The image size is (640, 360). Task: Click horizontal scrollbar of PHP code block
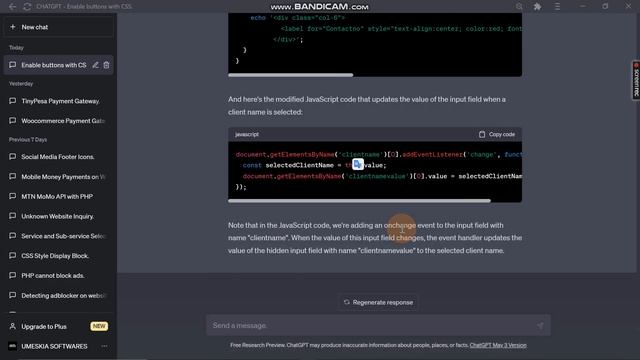click(x=291, y=75)
